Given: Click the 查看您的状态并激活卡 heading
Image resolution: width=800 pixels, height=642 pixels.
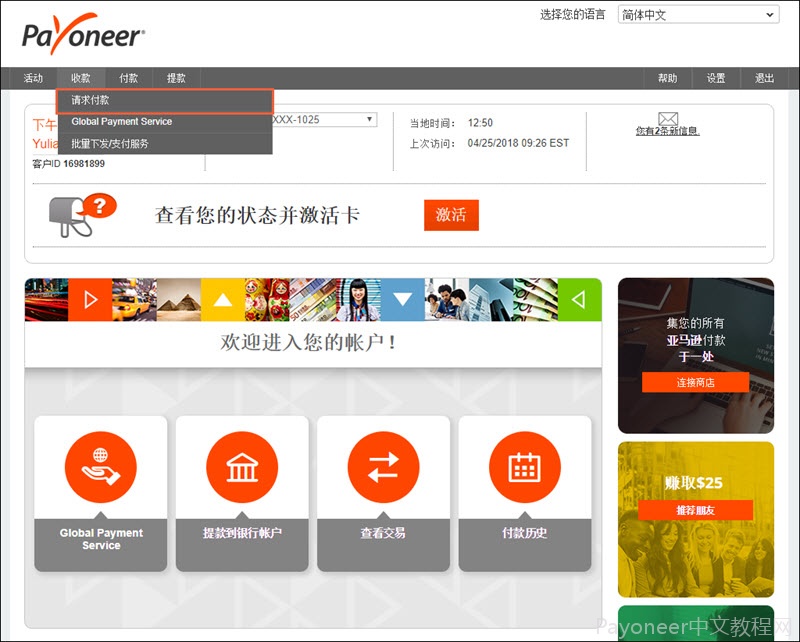Looking at the screenshot, I should (x=258, y=215).
